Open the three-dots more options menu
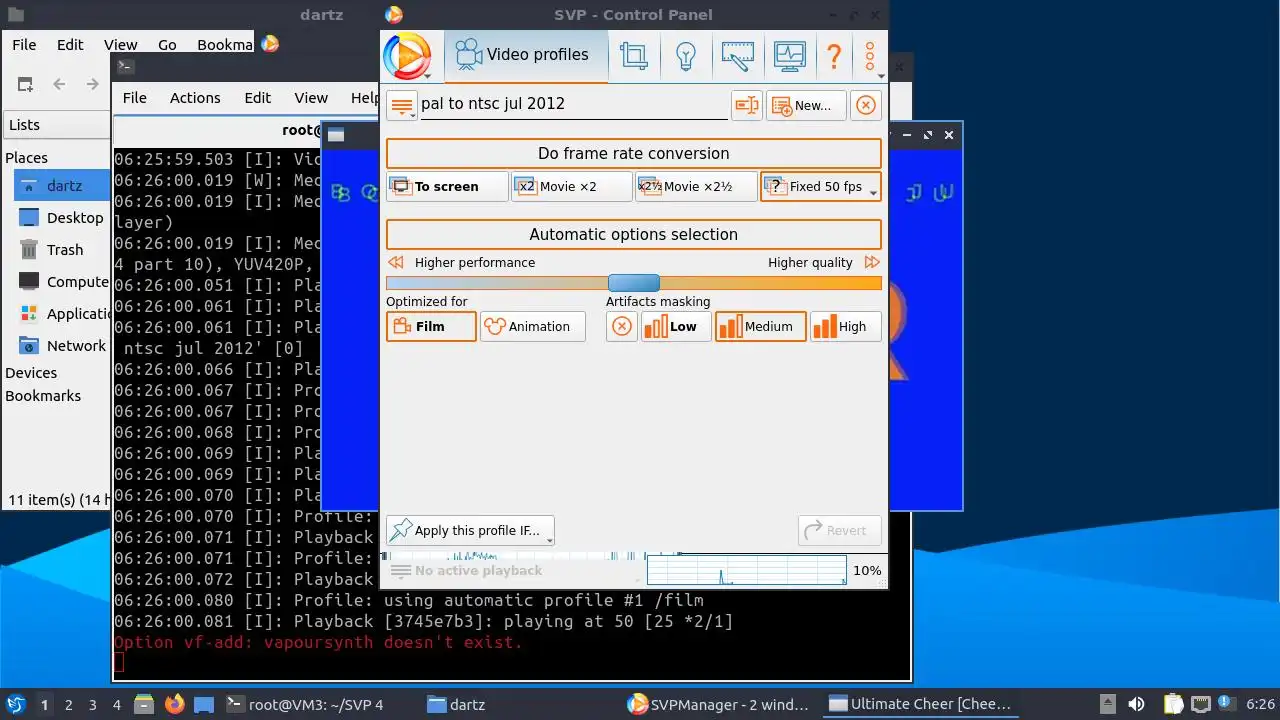The width and height of the screenshot is (1280, 720). pos(870,56)
